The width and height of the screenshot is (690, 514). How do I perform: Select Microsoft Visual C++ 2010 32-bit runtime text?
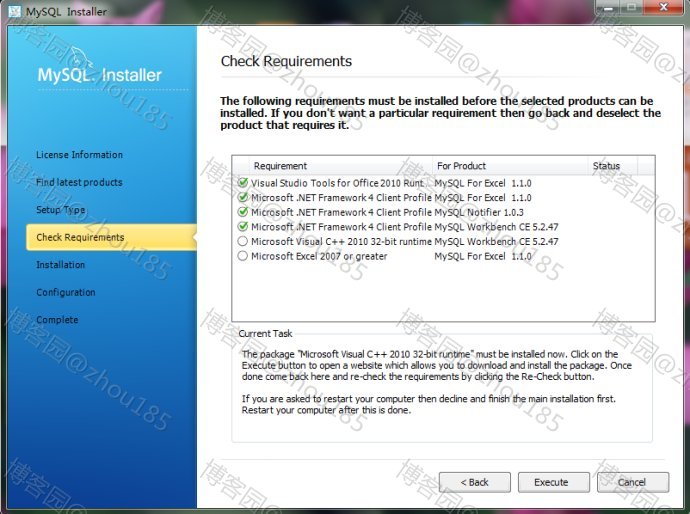pos(341,242)
